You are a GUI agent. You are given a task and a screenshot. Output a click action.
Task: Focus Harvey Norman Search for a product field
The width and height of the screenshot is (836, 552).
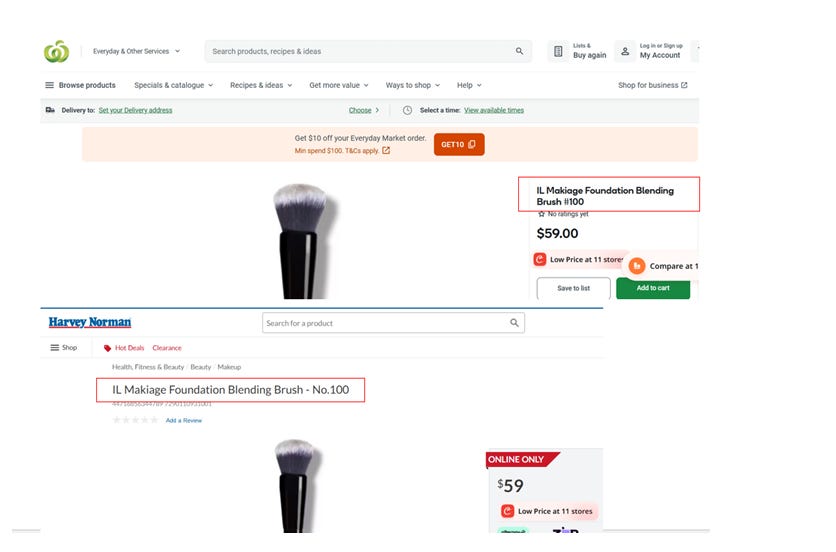[393, 323]
